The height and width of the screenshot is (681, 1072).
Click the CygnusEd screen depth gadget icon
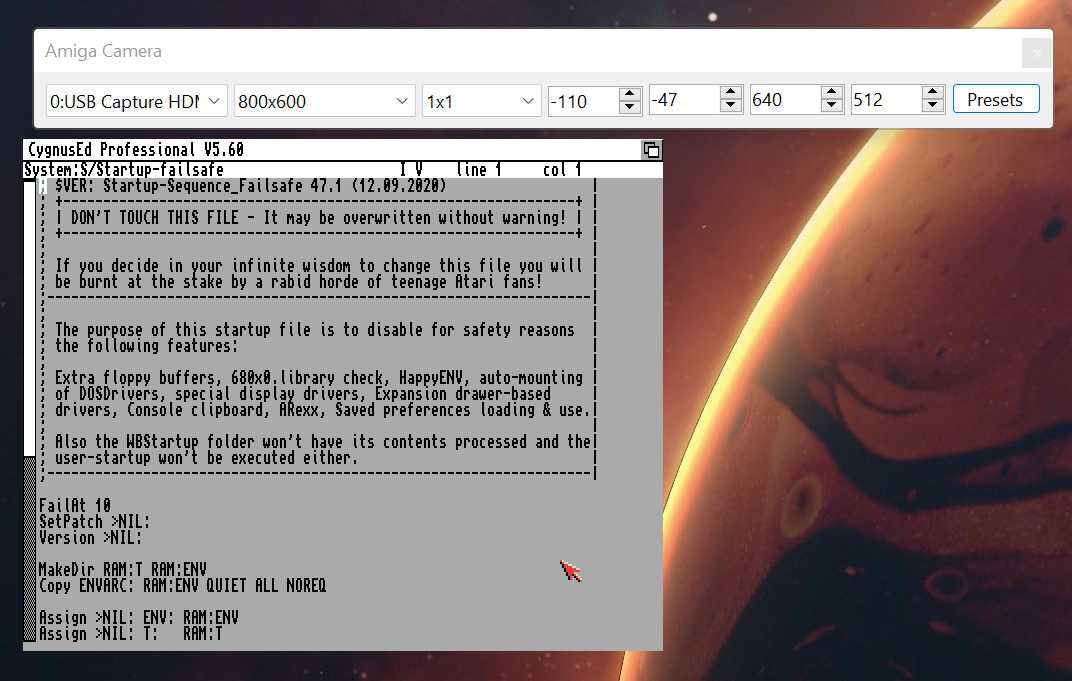pyautogui.click(x=652, y=150)
